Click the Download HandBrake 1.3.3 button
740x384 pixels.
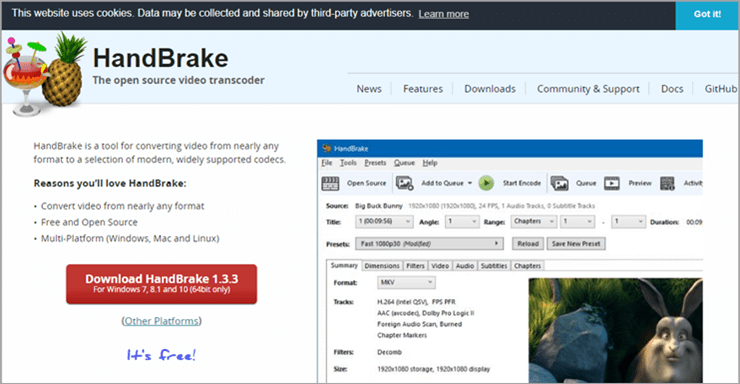(161, 284)
